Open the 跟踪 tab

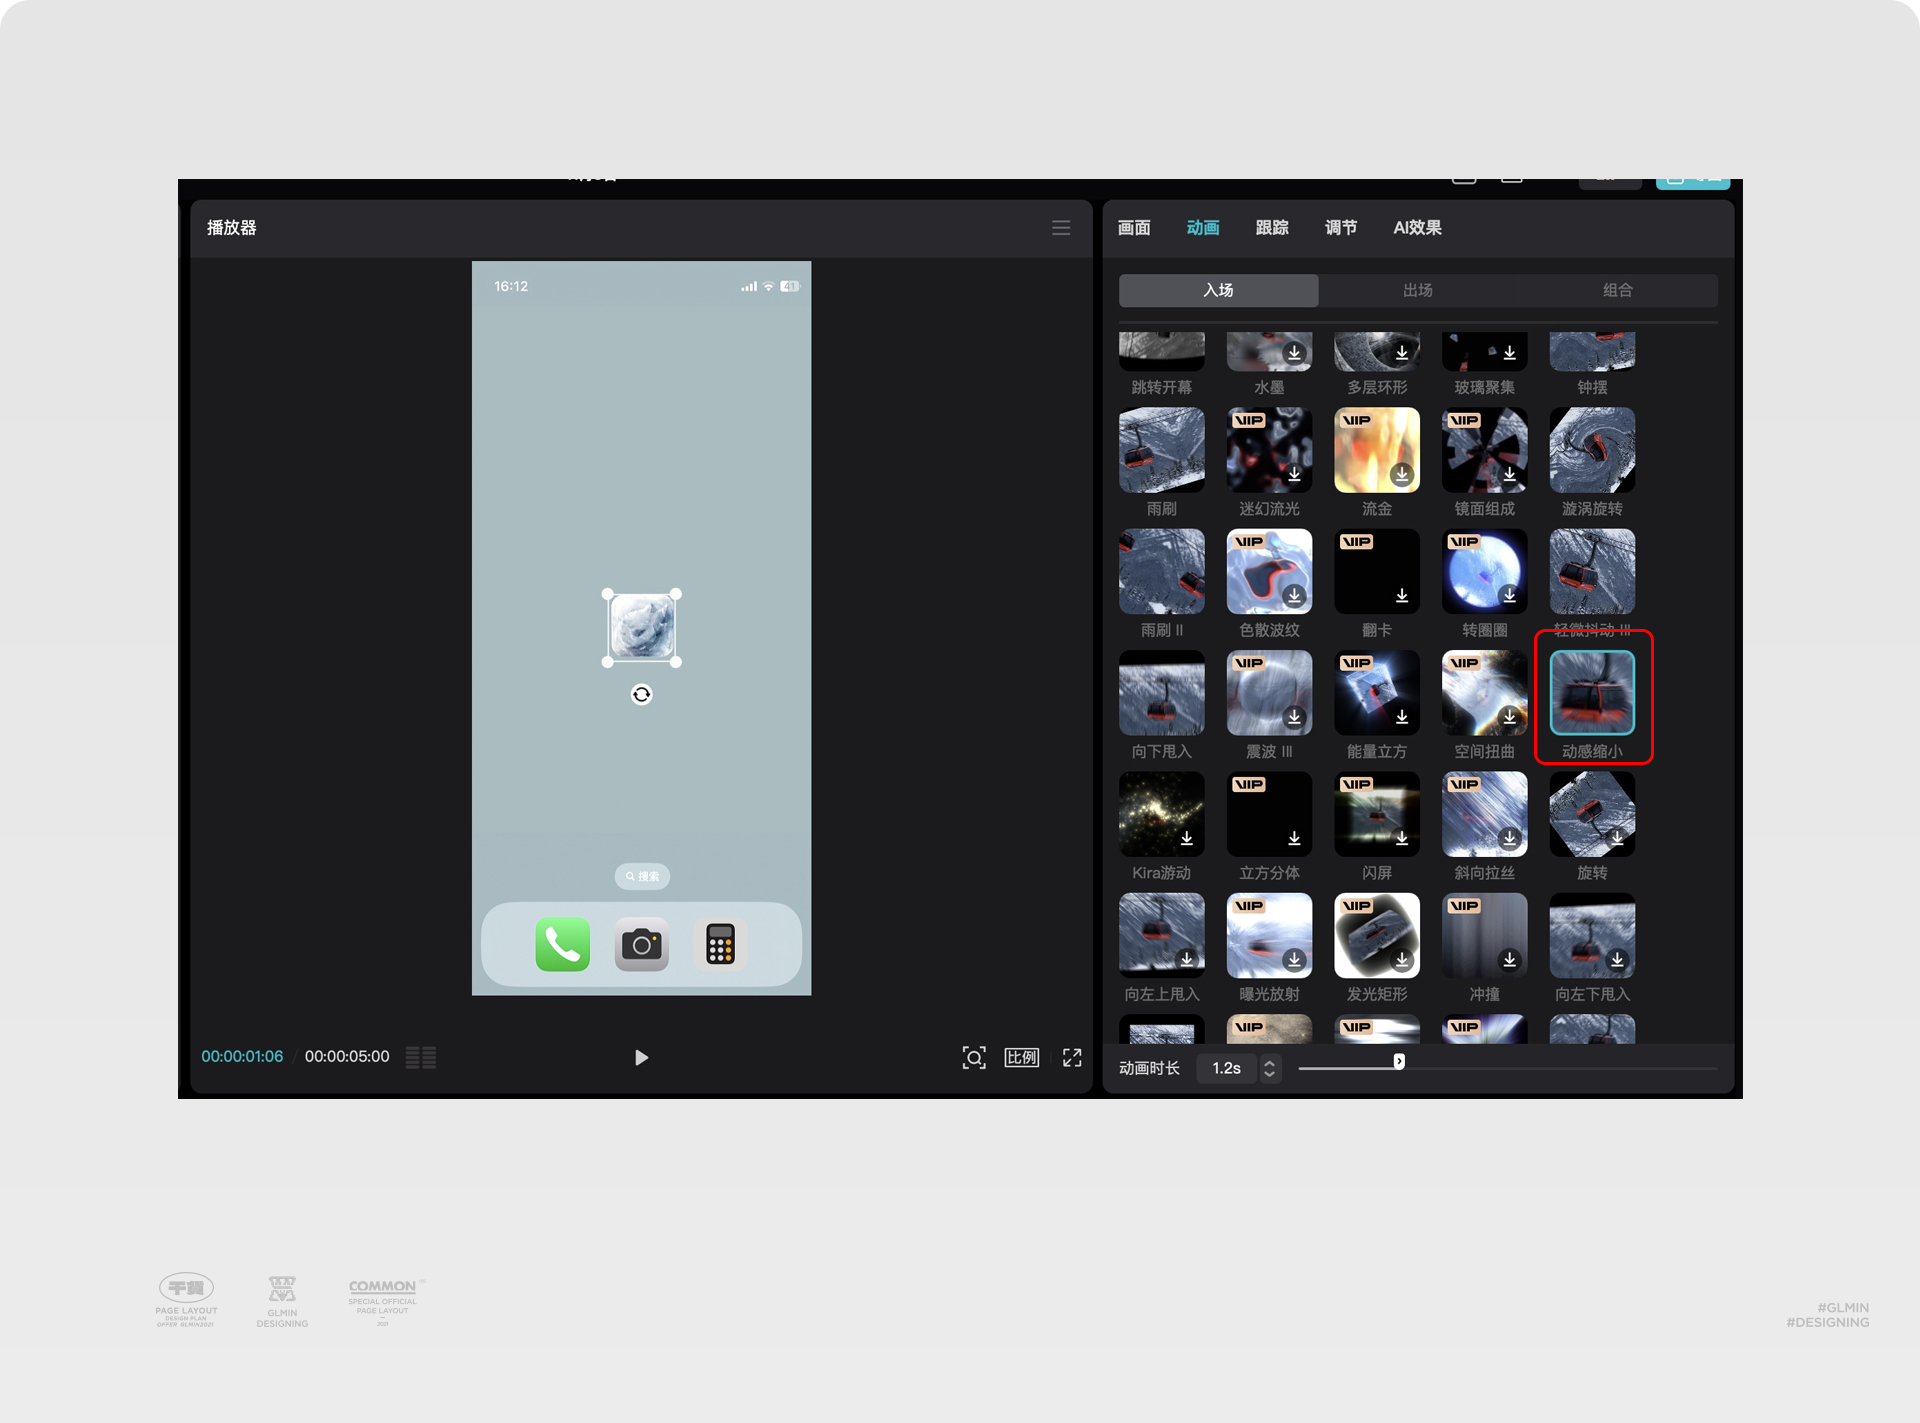[1272, 228]
